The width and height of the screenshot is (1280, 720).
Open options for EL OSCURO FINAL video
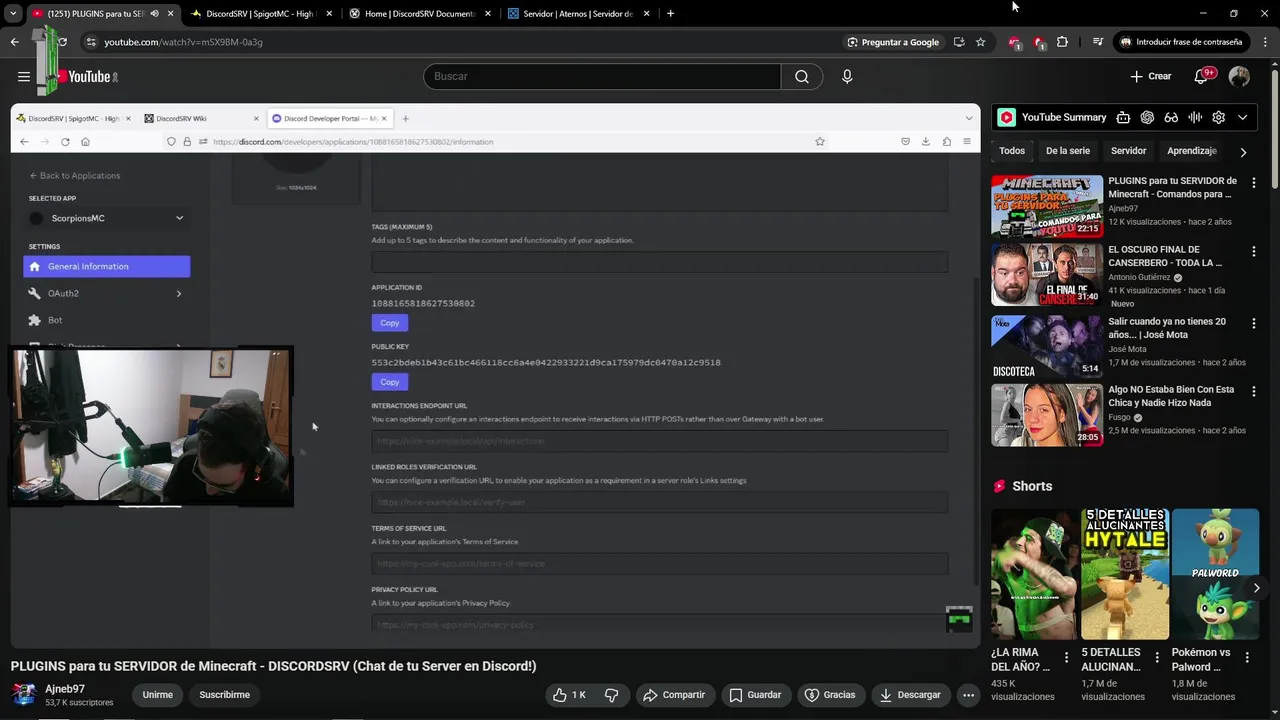click(1253, 251)
